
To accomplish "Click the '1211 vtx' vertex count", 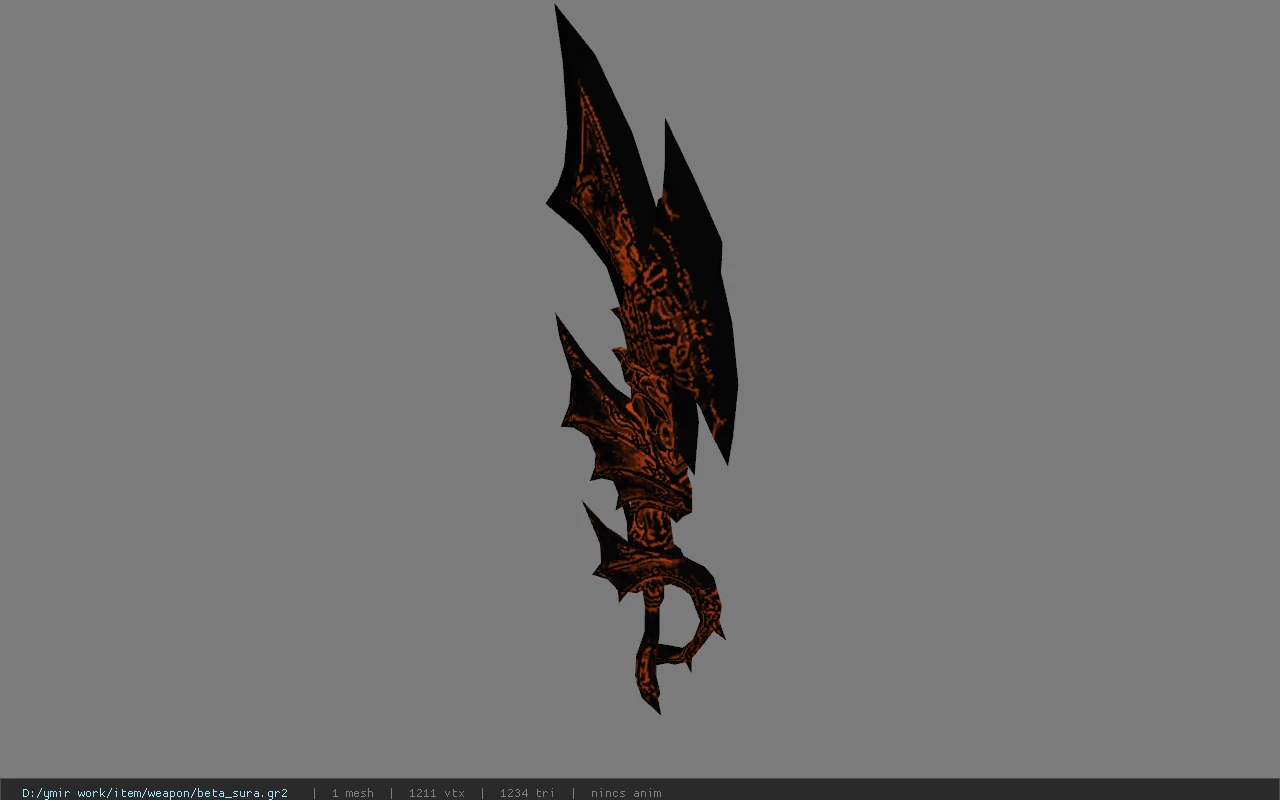I will click(x=436, y=793).
